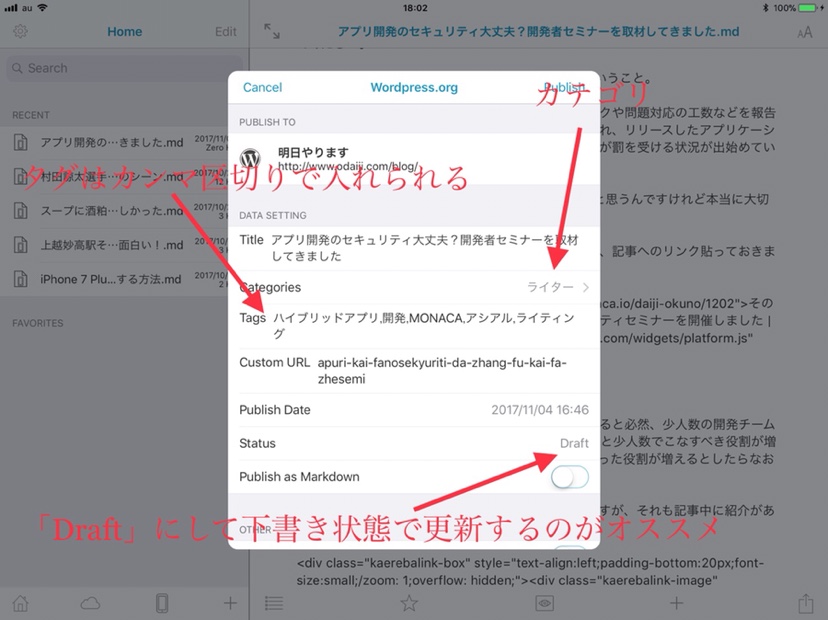Toggle the Publish as Markdown switch
828x620 pixels.
point(569,477)
